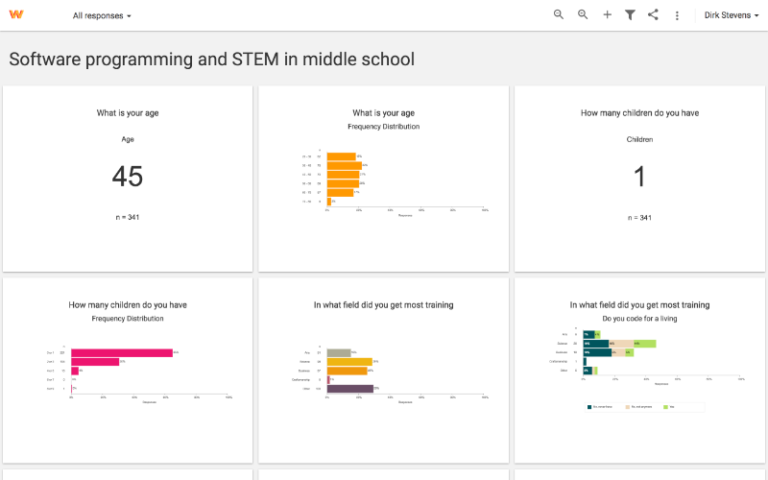The height and width of the screenshot is (480, 768).
Task: Click the dashboard title 'Software programming and STEM'
Action: [212, 59]
